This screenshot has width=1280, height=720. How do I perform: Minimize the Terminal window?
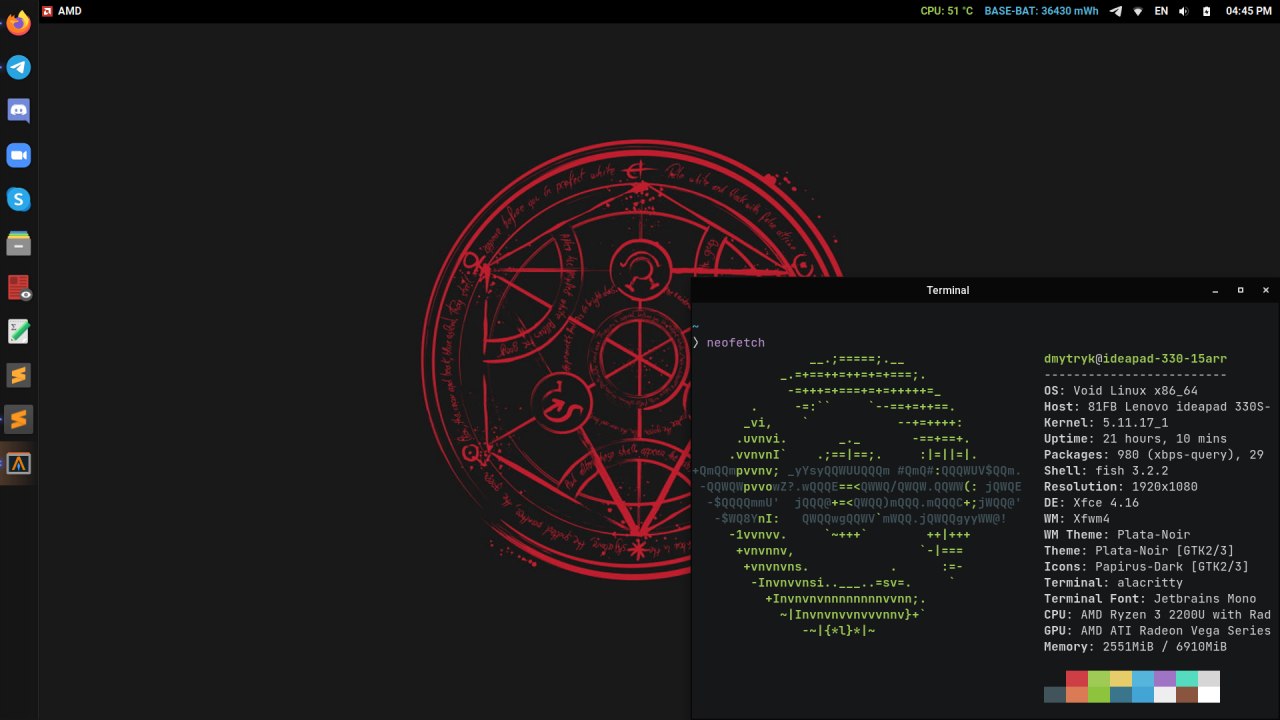coord(1215,290)
